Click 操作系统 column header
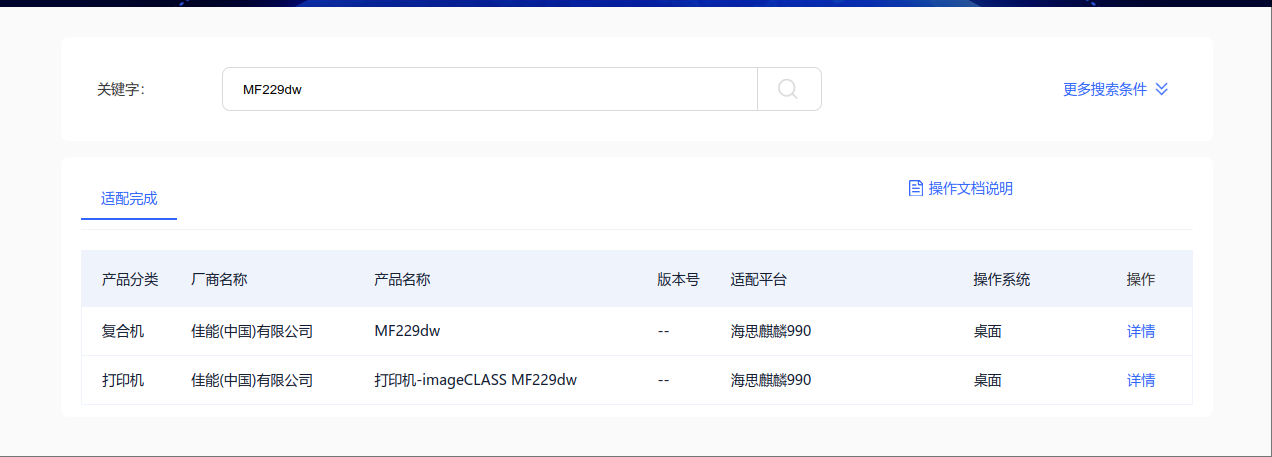This screenshot has height=457, width=1272. (1002, 279)
